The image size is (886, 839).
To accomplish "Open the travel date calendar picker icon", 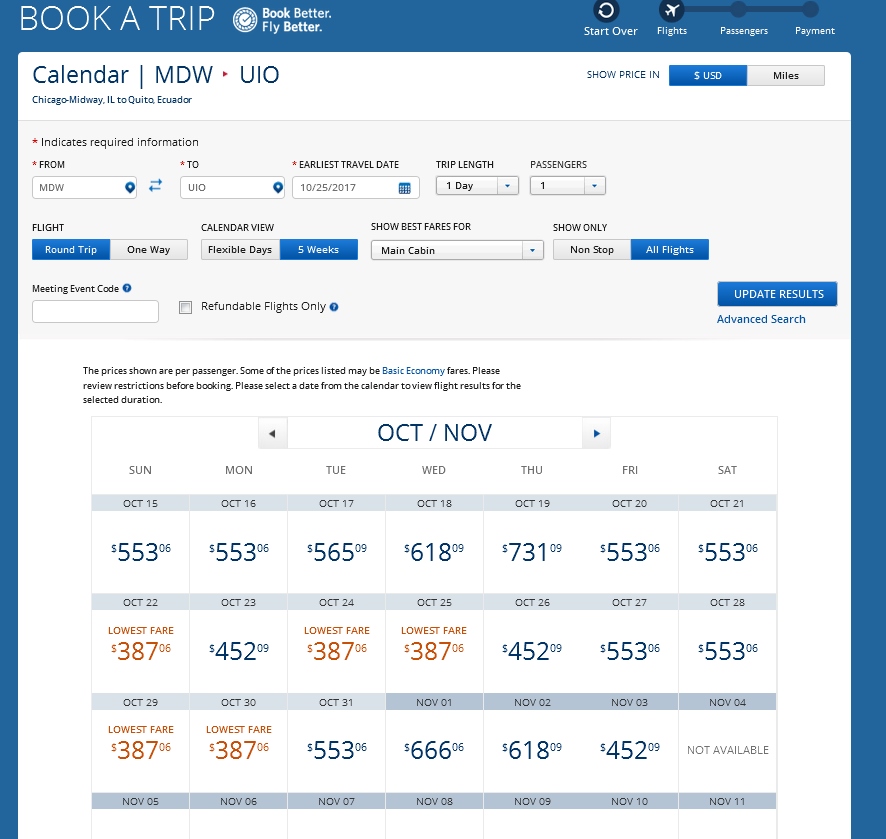I will [405, 188].
